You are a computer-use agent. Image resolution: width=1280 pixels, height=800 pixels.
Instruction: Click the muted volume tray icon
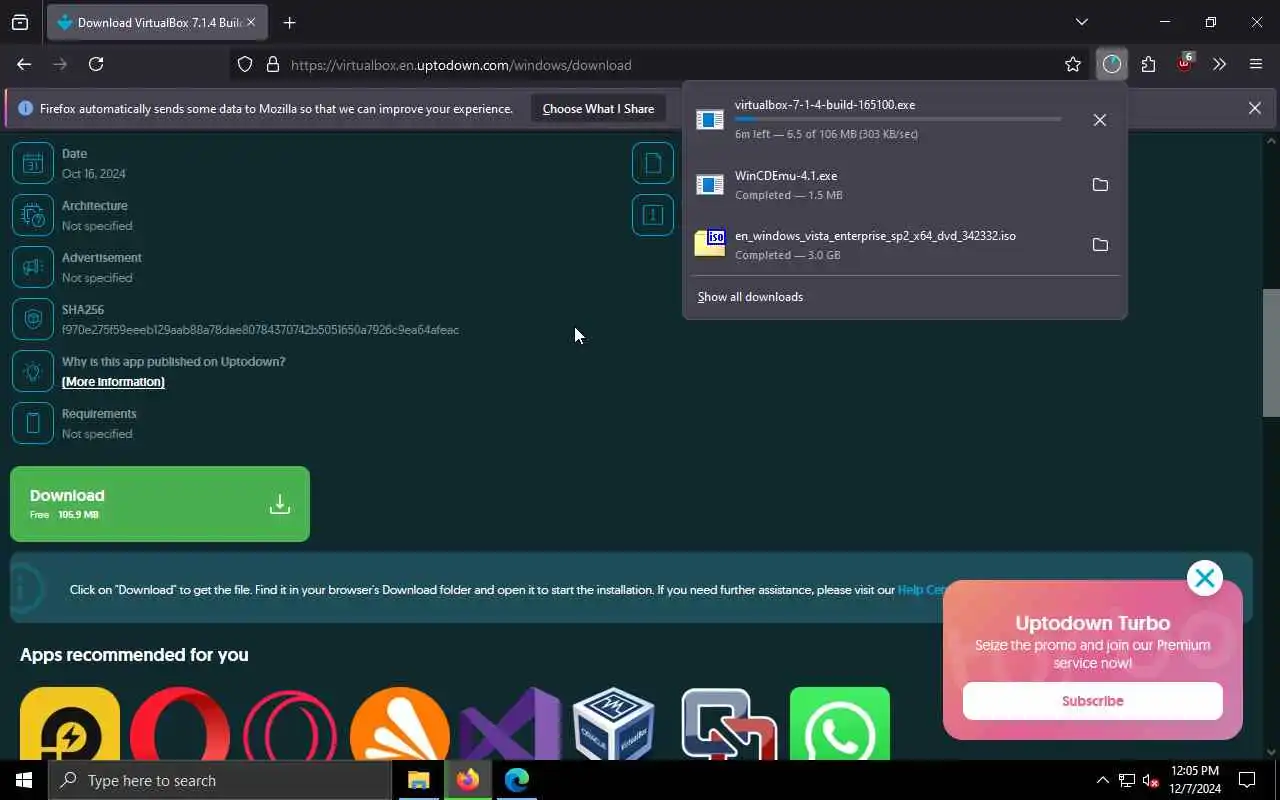coord(1151,780)
